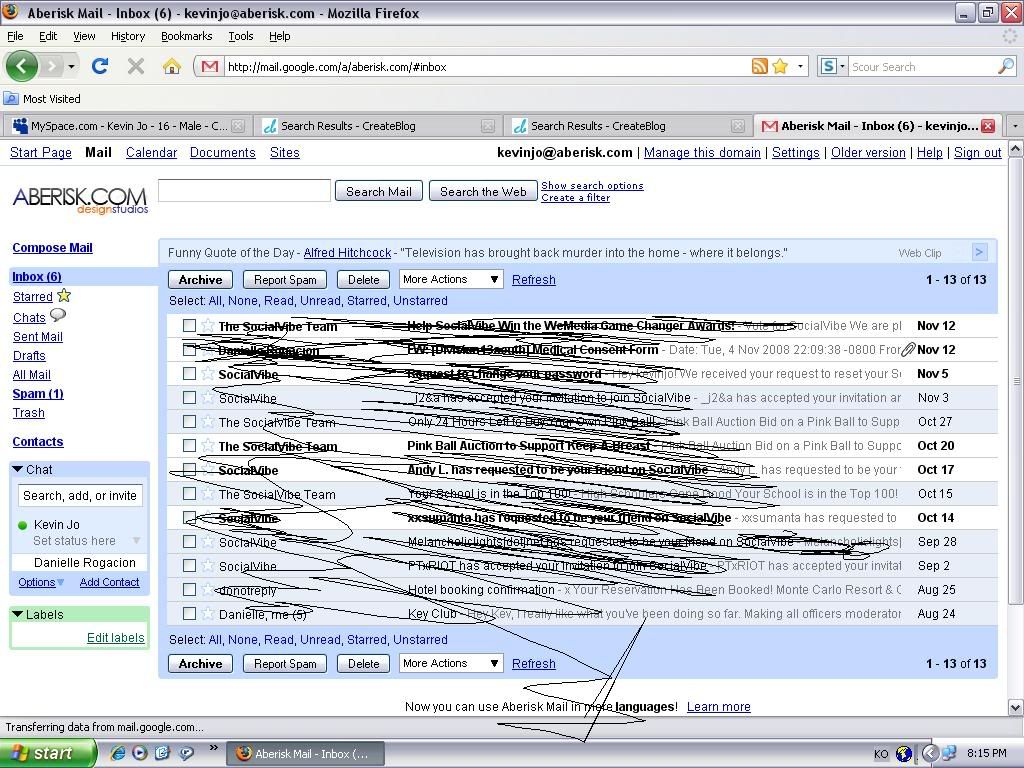Show next Web Clip with the arrow
Screen dimensions: 1024x768
click(978, 252)
